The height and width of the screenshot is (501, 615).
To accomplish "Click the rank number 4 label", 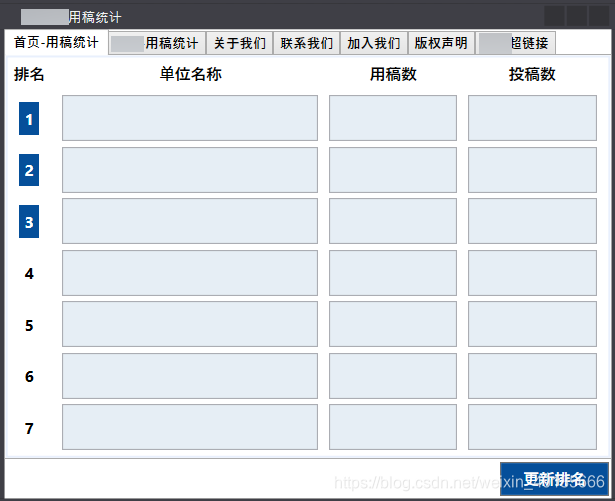I will point(29,273).
